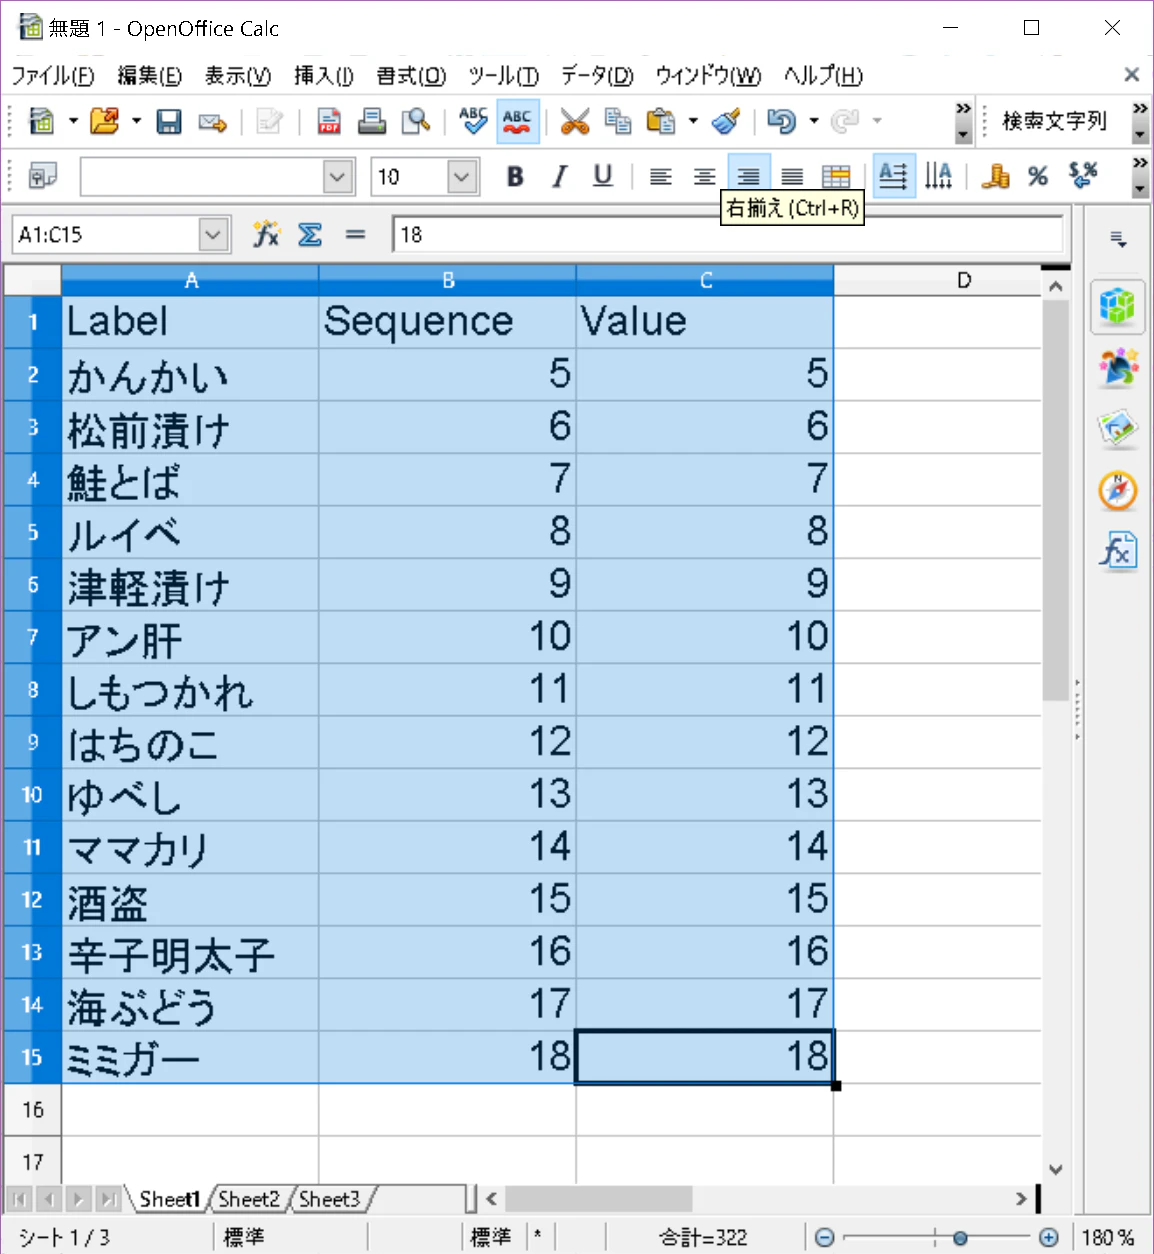Click the New spreadsheet icon
Image resolution: width=1154 pixels, height=1254 pixels.
pos(42,122)
